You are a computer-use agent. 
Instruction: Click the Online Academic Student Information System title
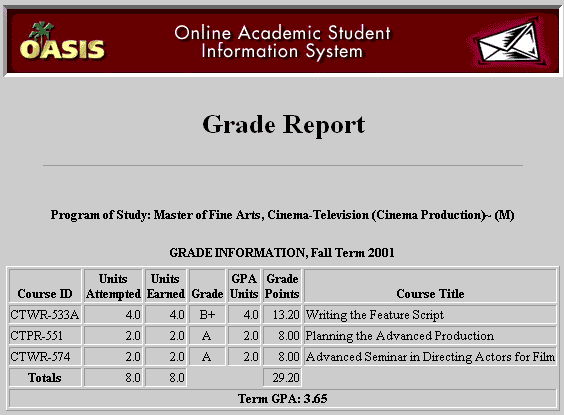pyautogui.click(x=283, y=42)
